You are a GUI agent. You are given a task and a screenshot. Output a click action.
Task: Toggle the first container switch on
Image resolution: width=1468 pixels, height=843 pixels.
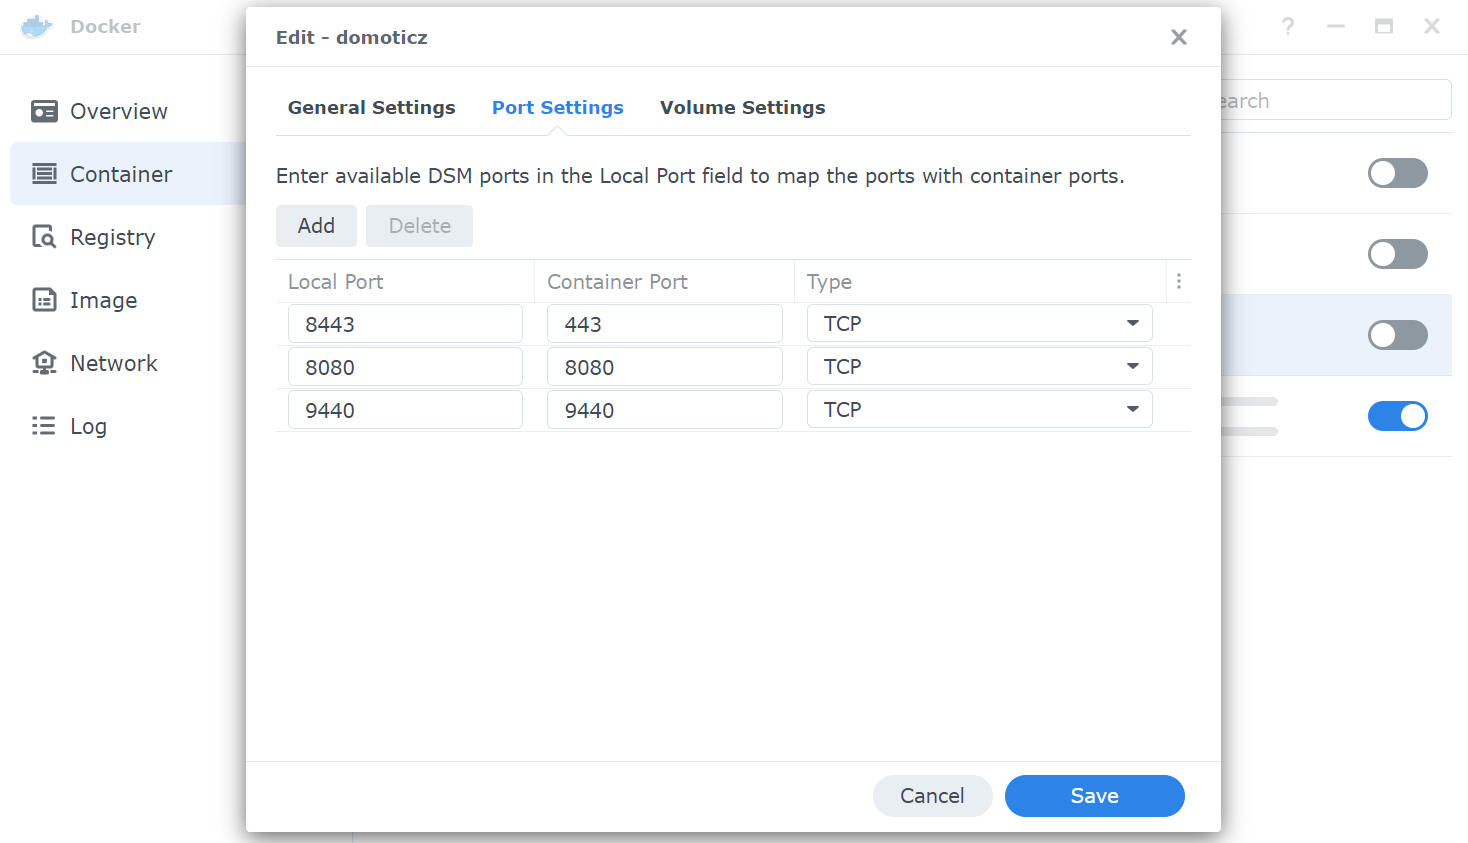click(x=1398, y=173)
